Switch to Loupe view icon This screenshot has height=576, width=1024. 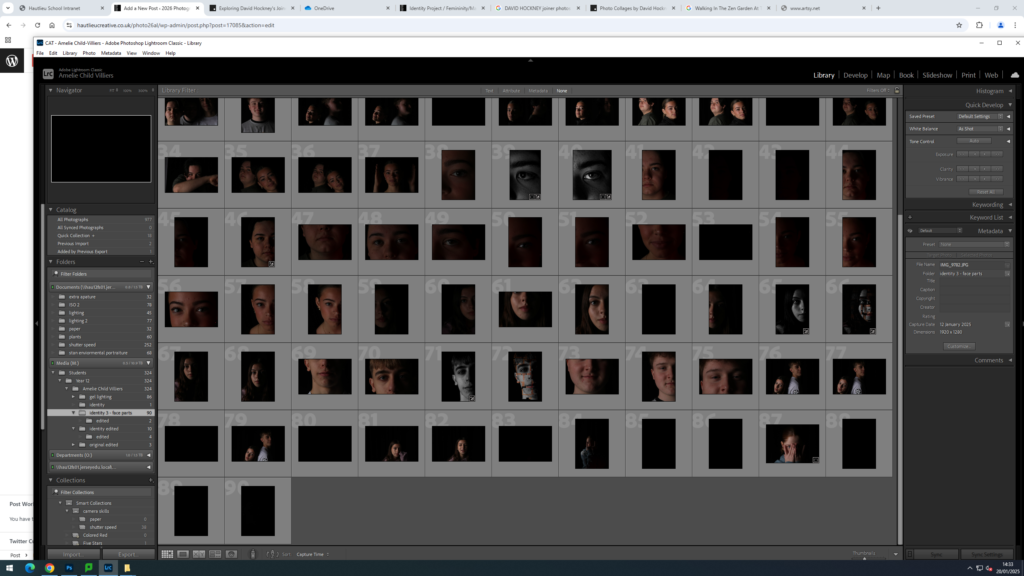[x=183, y=554]
